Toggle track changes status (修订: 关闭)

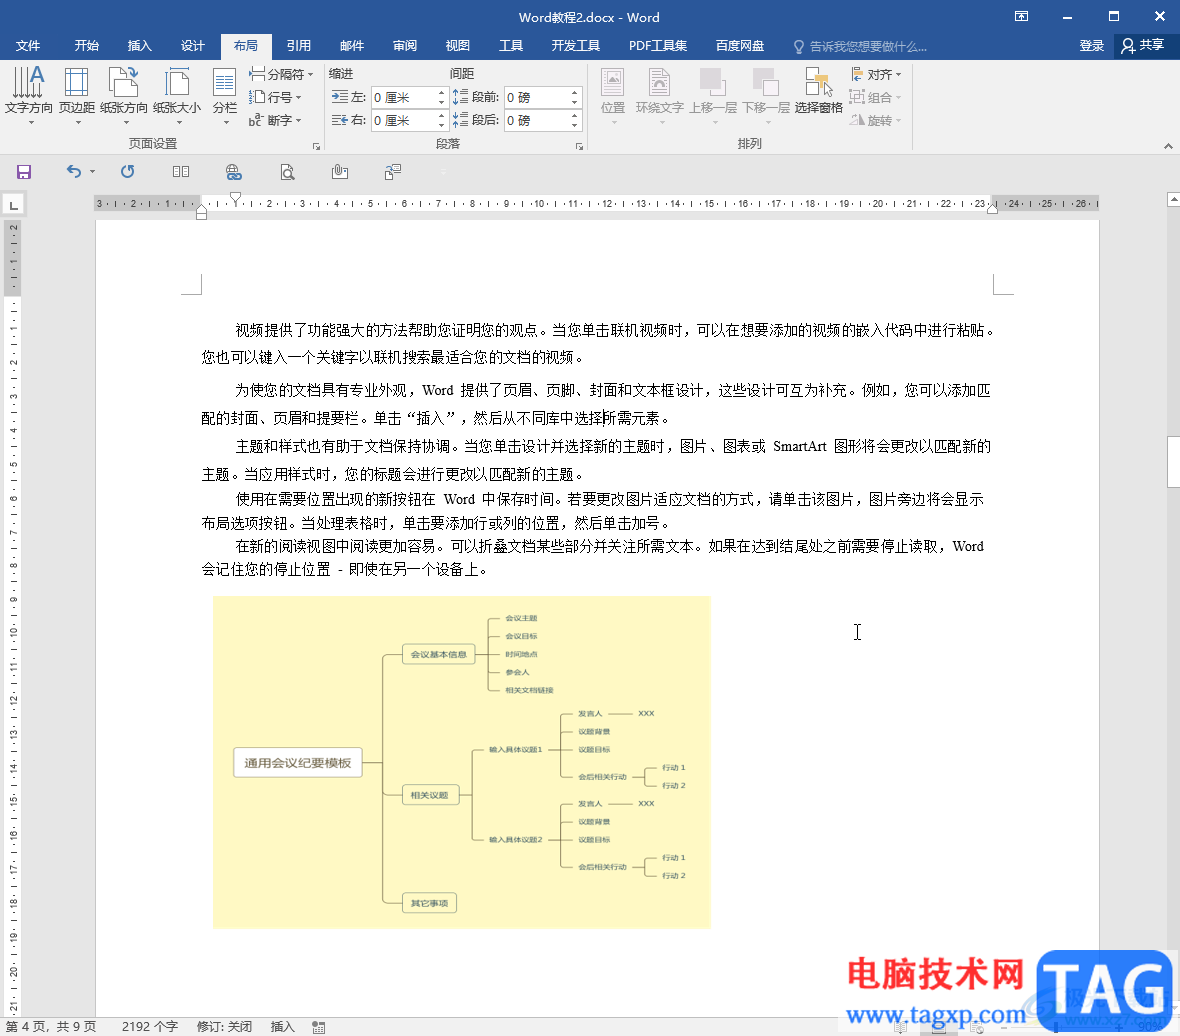click(x=224, y=1026)
